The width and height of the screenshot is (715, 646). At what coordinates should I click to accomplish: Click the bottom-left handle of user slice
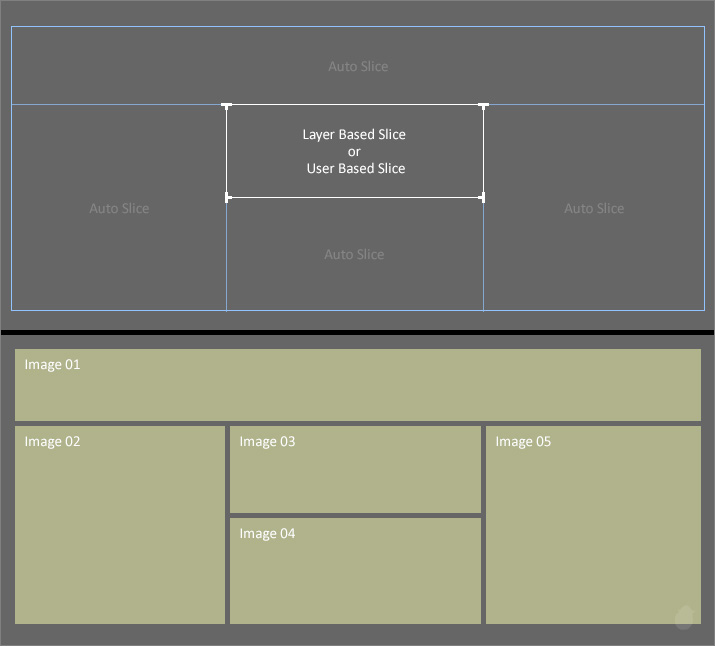point(227,198)
